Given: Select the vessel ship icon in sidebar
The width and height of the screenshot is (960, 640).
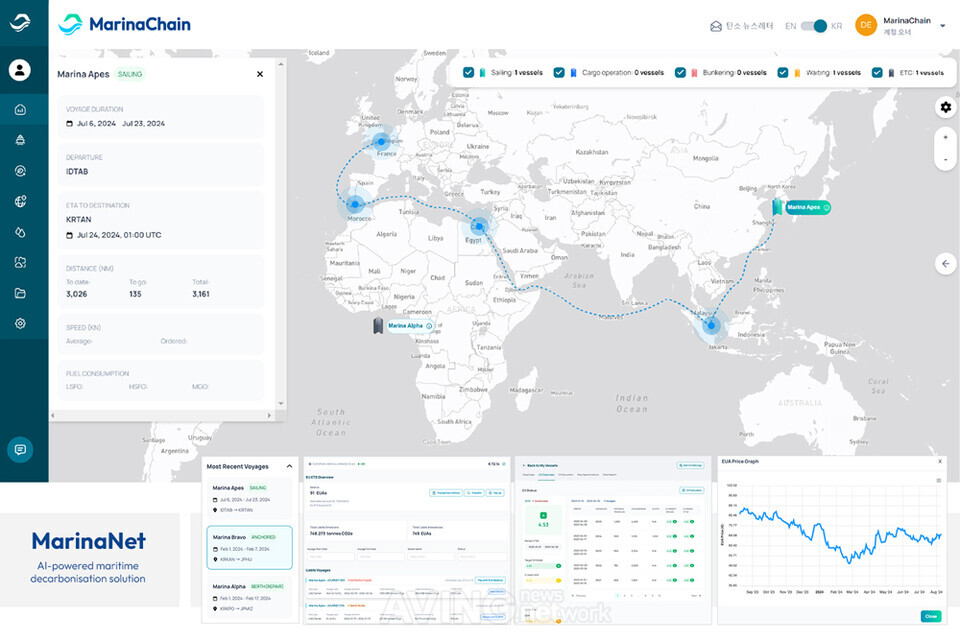Looking at the screenshot, I should click(20, 140).
